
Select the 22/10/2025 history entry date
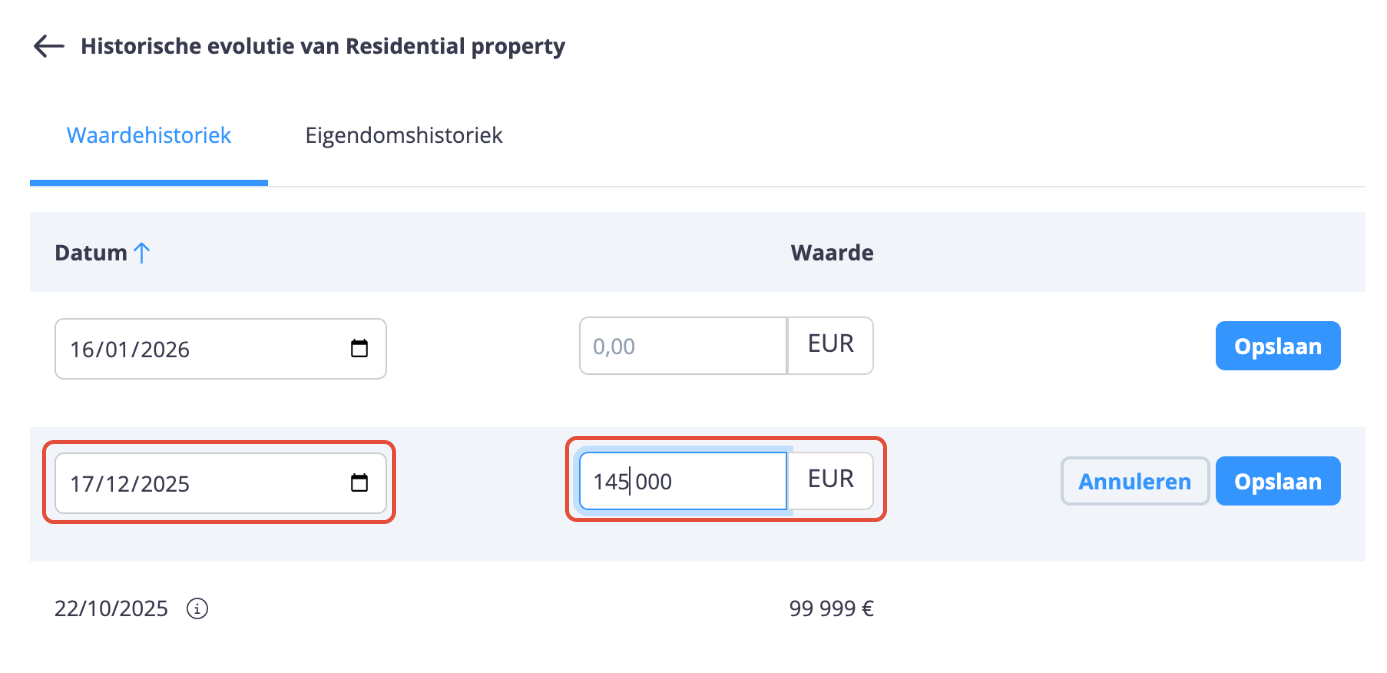click(x=111, y=608)
